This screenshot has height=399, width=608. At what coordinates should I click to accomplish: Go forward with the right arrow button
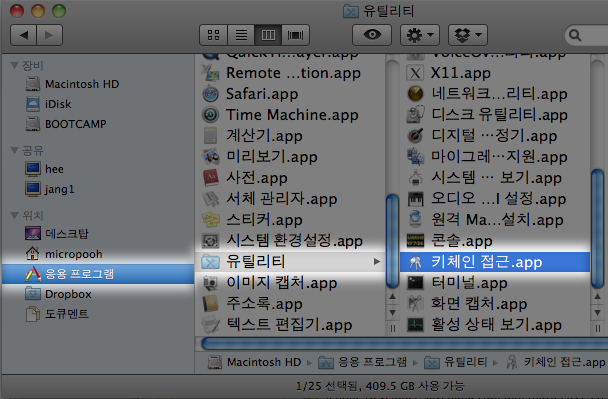pyautogui.click(x=49, y=35)
